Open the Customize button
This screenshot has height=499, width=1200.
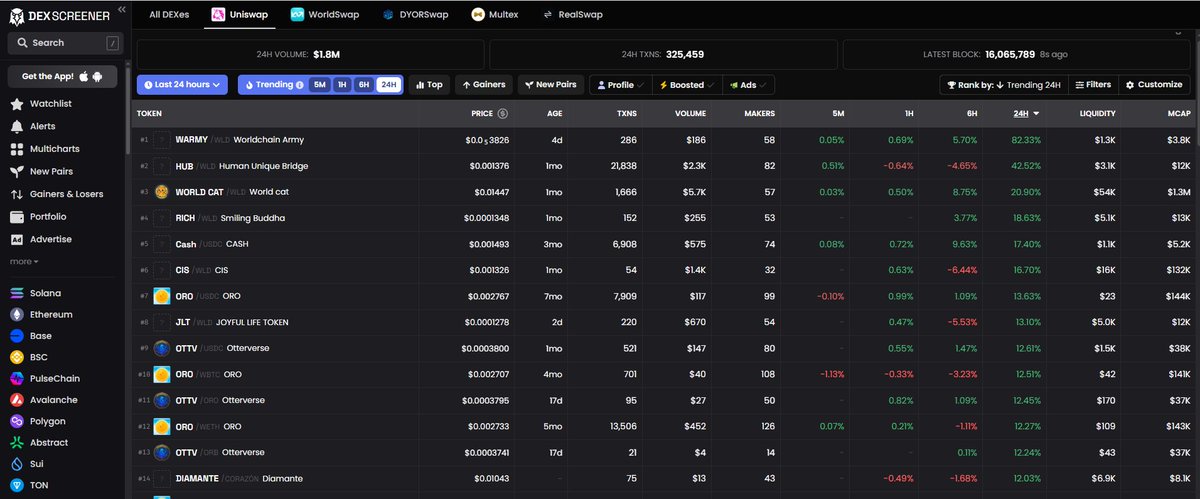click(1153, 85)
